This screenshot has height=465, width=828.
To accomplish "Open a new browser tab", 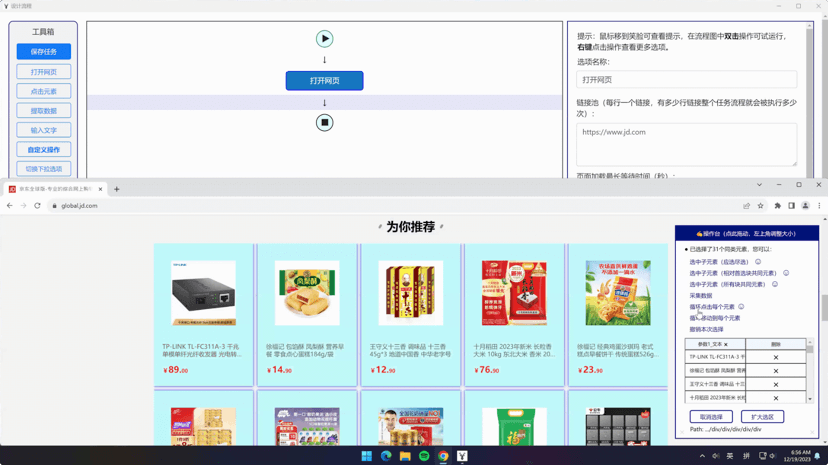I will coord(117,189).
